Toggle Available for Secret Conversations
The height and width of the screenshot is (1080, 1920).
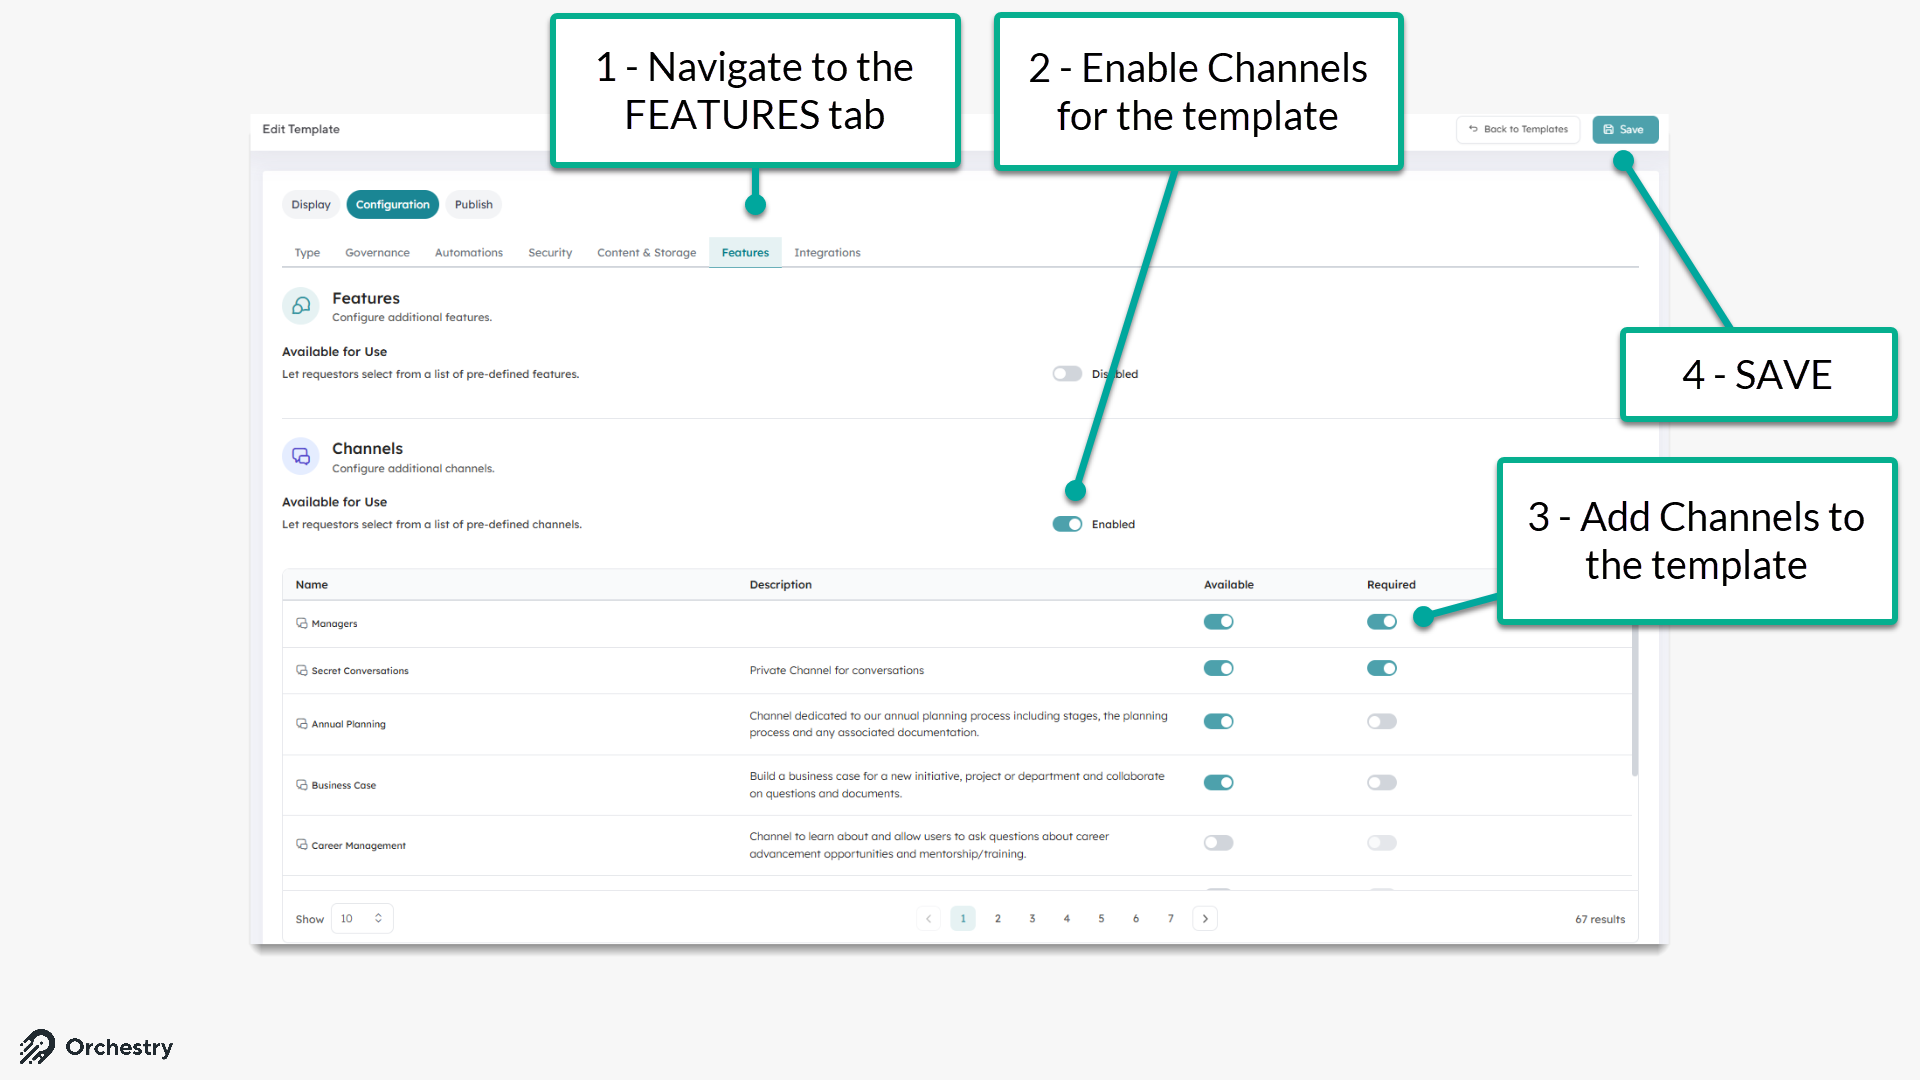(1218, 668)
